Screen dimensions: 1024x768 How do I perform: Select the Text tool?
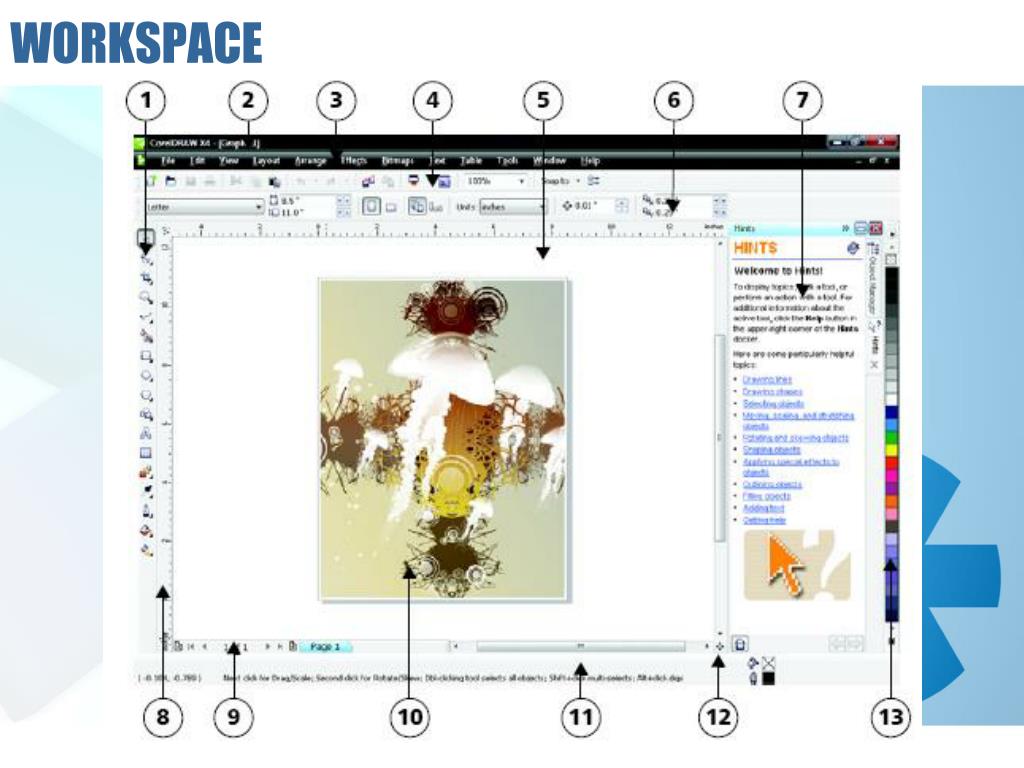(x=146, y=434)
